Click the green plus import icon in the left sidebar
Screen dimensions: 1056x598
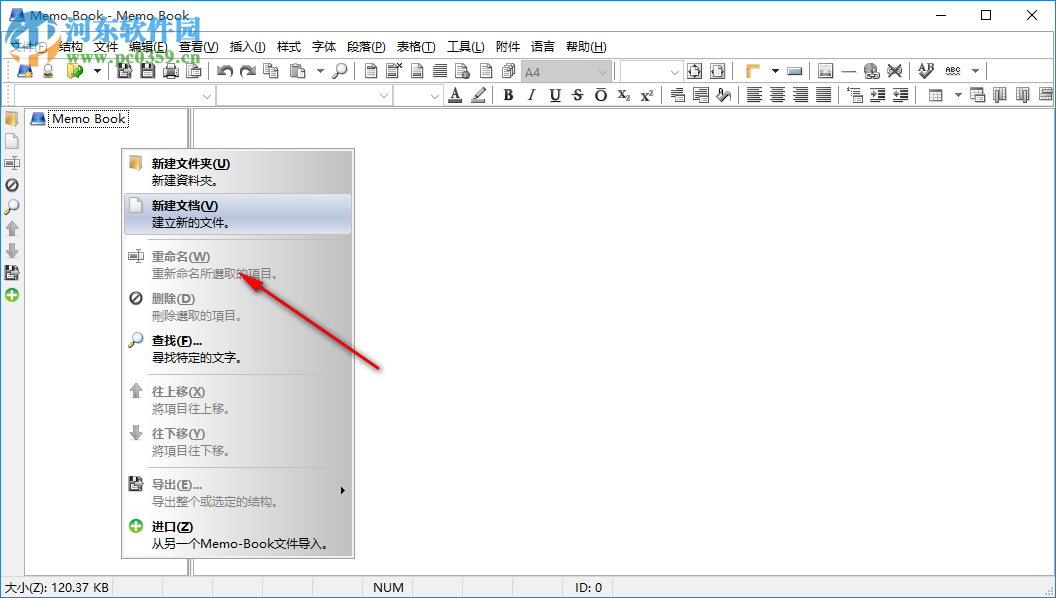11,295
